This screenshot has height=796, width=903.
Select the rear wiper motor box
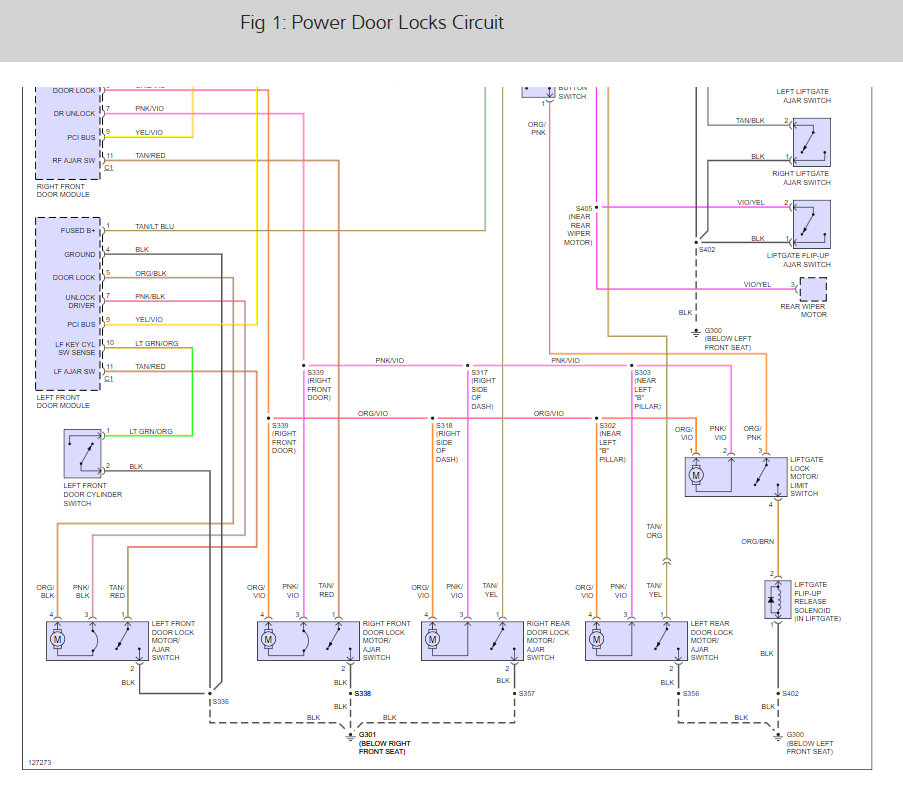[812, 289]
